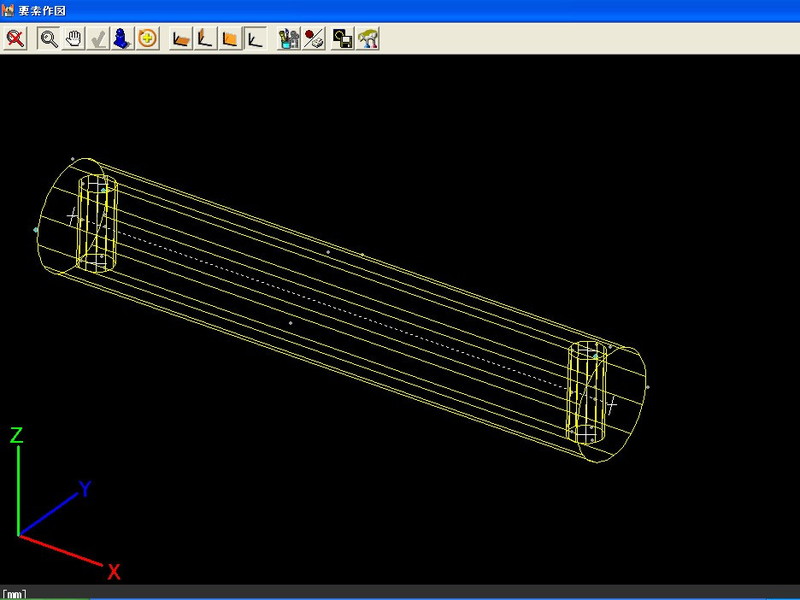
Task: Switch to the horizontal XY plane view
Action: click(x=181, y=39)
